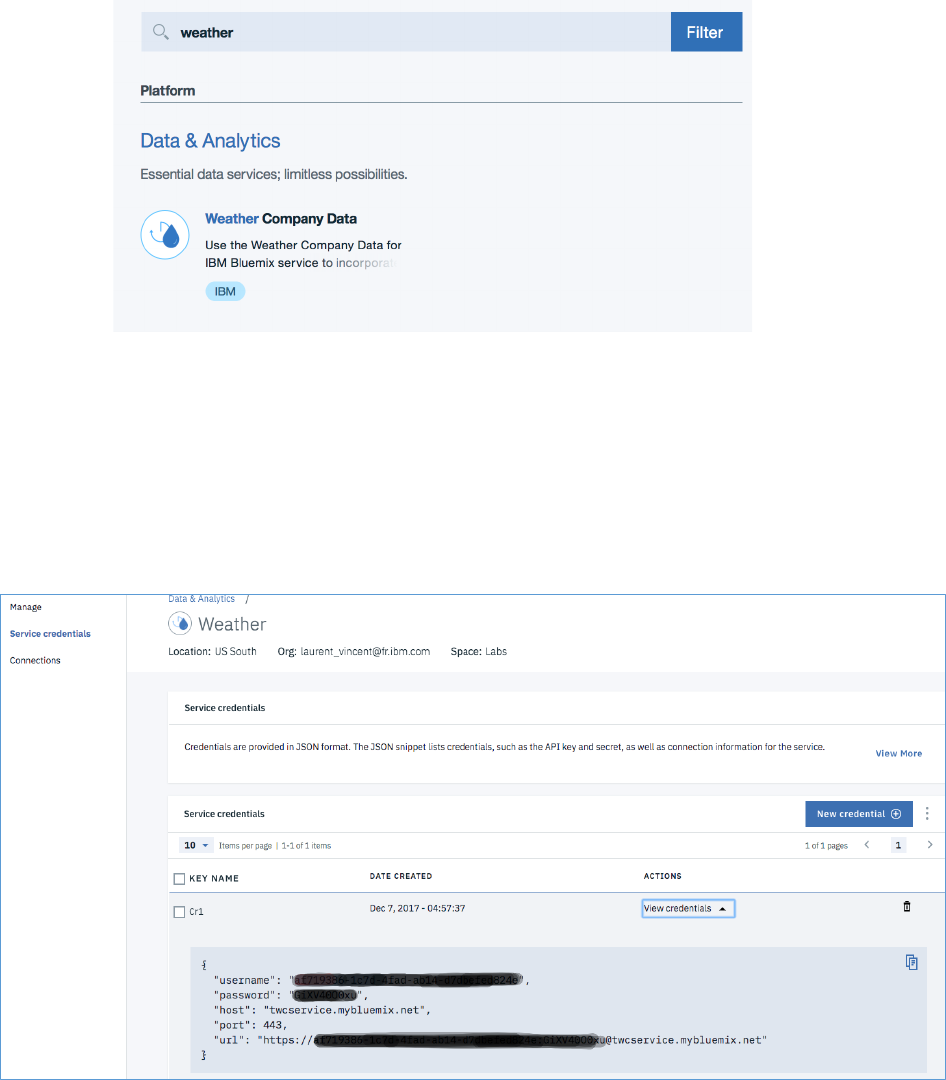Select Connections in the sidebar
Viewport: 946px width, 1080px height.
[35, 661]
